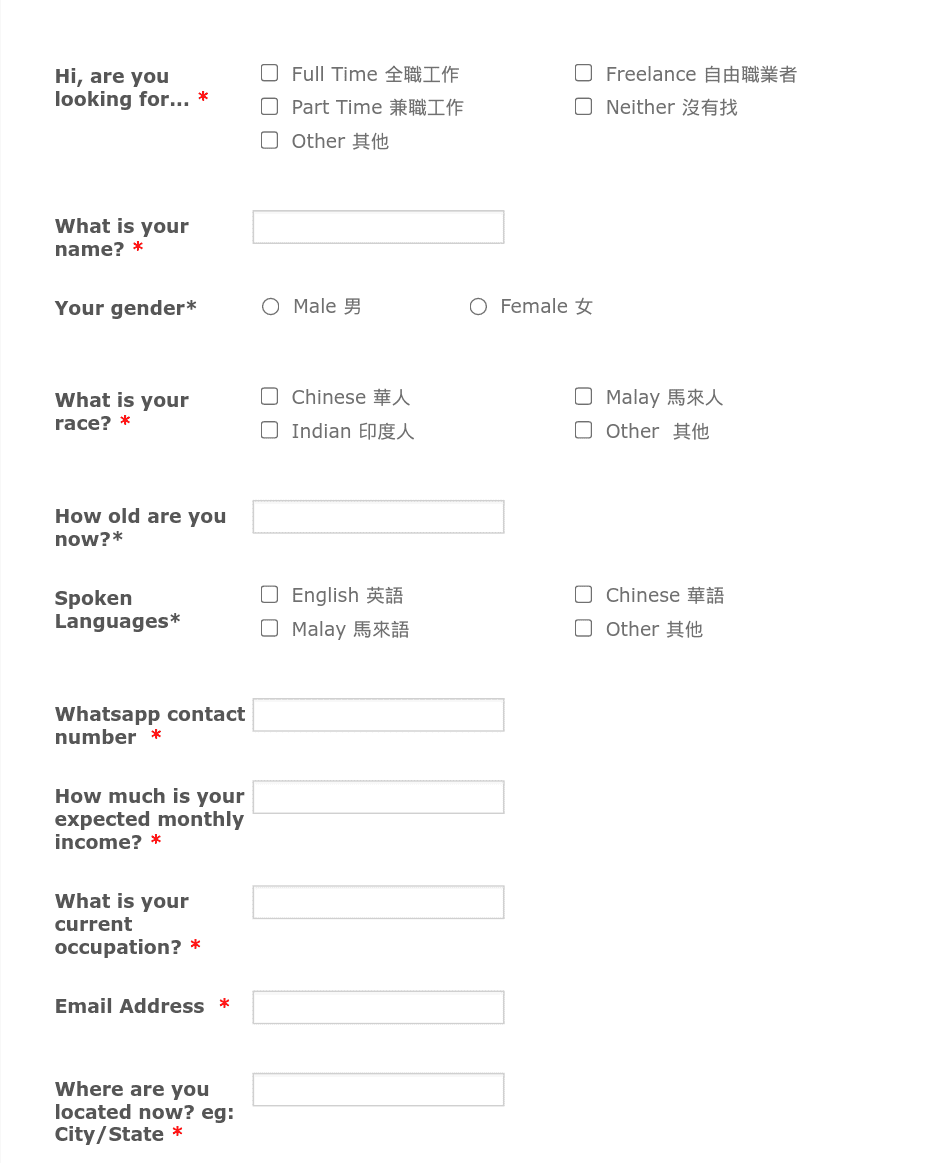The width and height of the screenshot is (930, 1163).
Task: Check the Malay 馬來語 language checkbox
Action: tap(269, 627)
